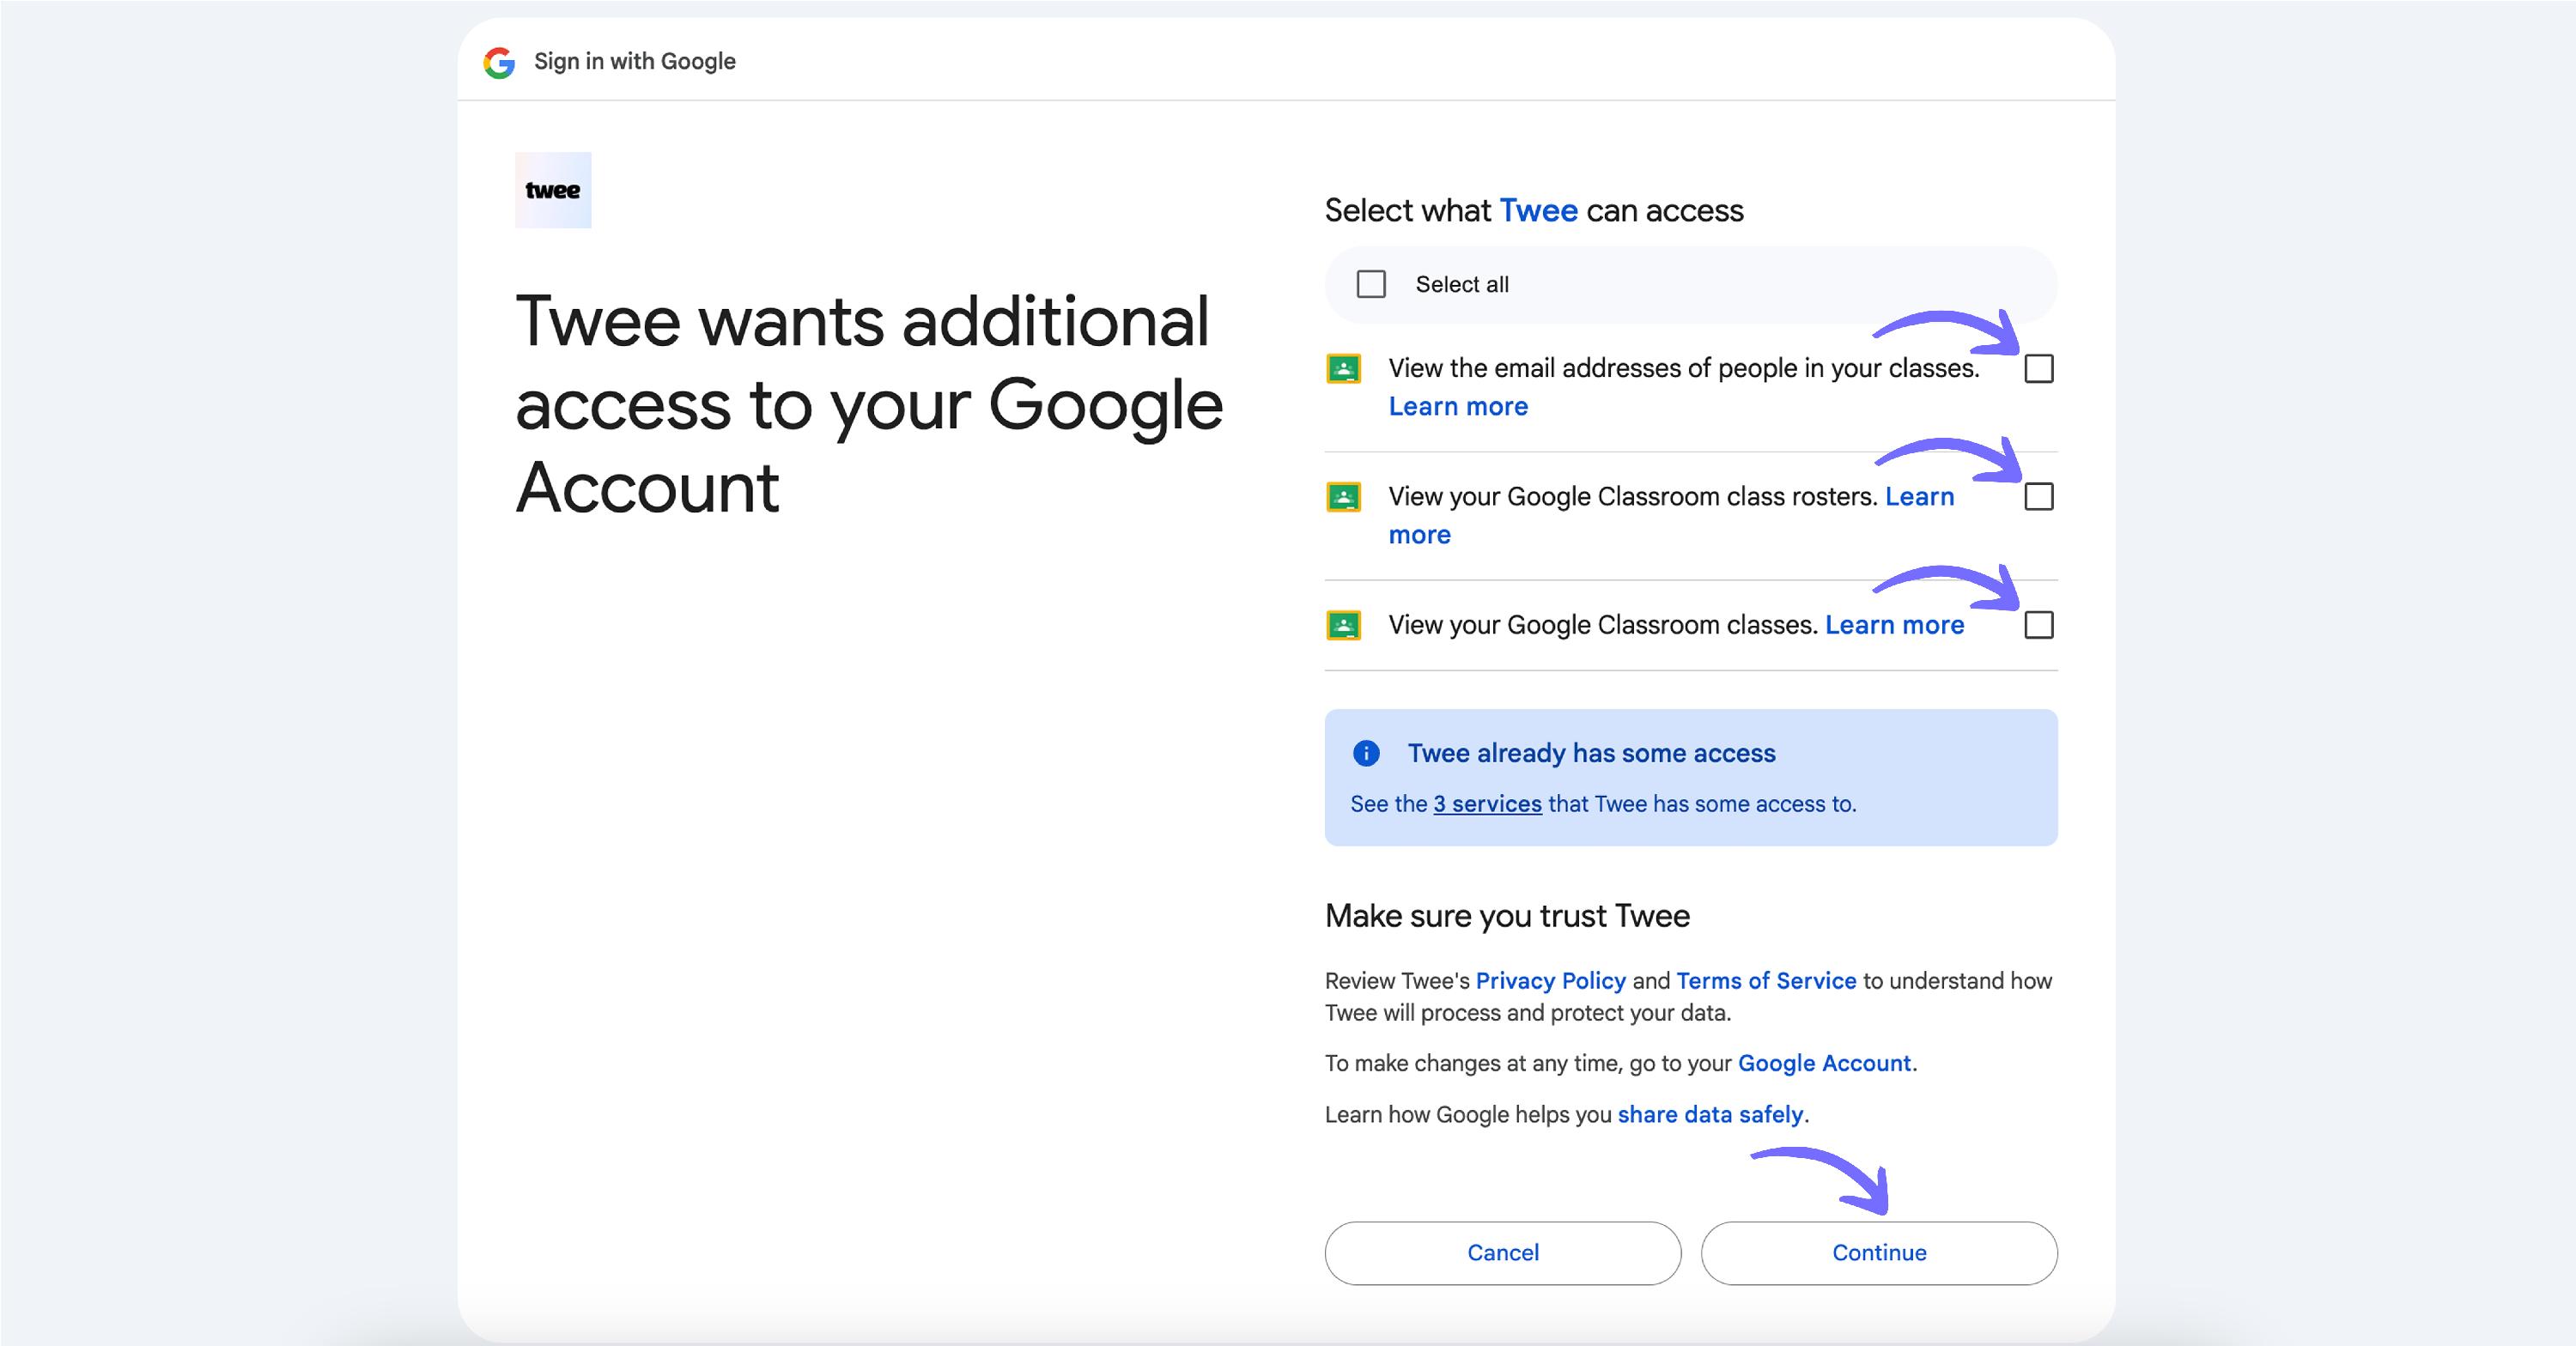Click the Continue button
This screenshot has height=1346, width=2576.
(1879, 1253)
